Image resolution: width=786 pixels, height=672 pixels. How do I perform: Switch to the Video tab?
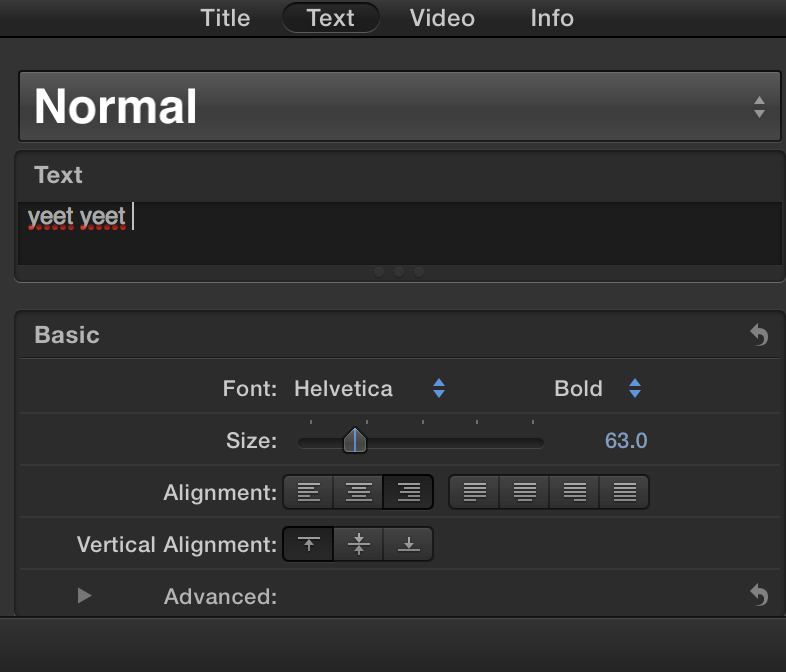point(442,18)
